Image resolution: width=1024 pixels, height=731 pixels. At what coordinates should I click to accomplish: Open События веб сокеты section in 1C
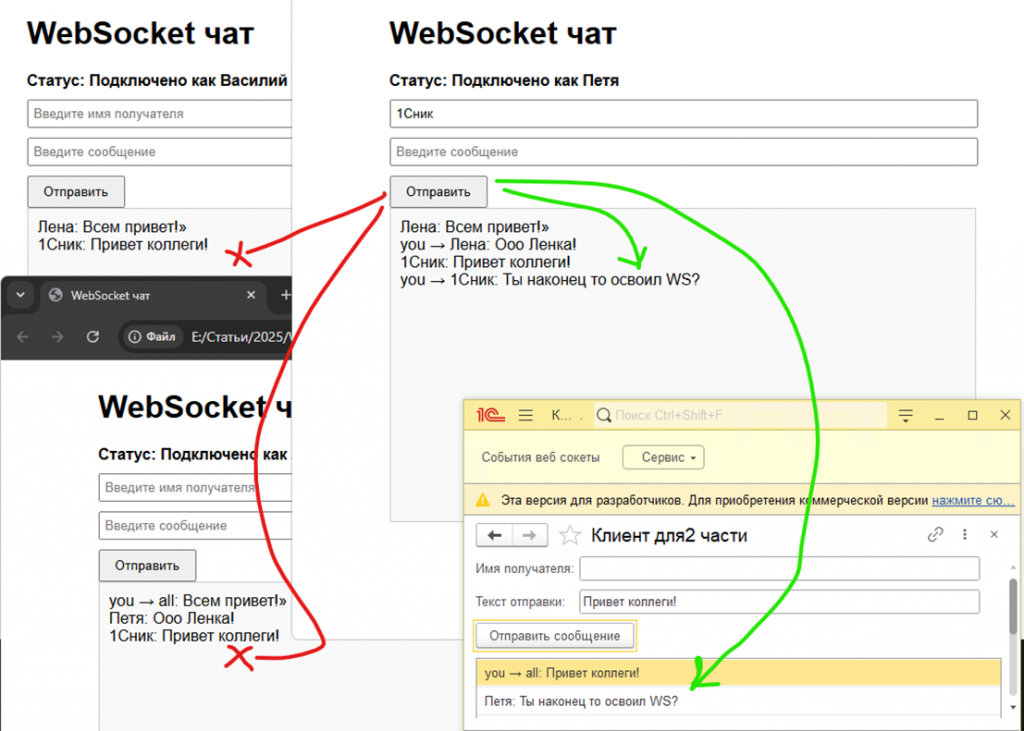coord(541,457)
